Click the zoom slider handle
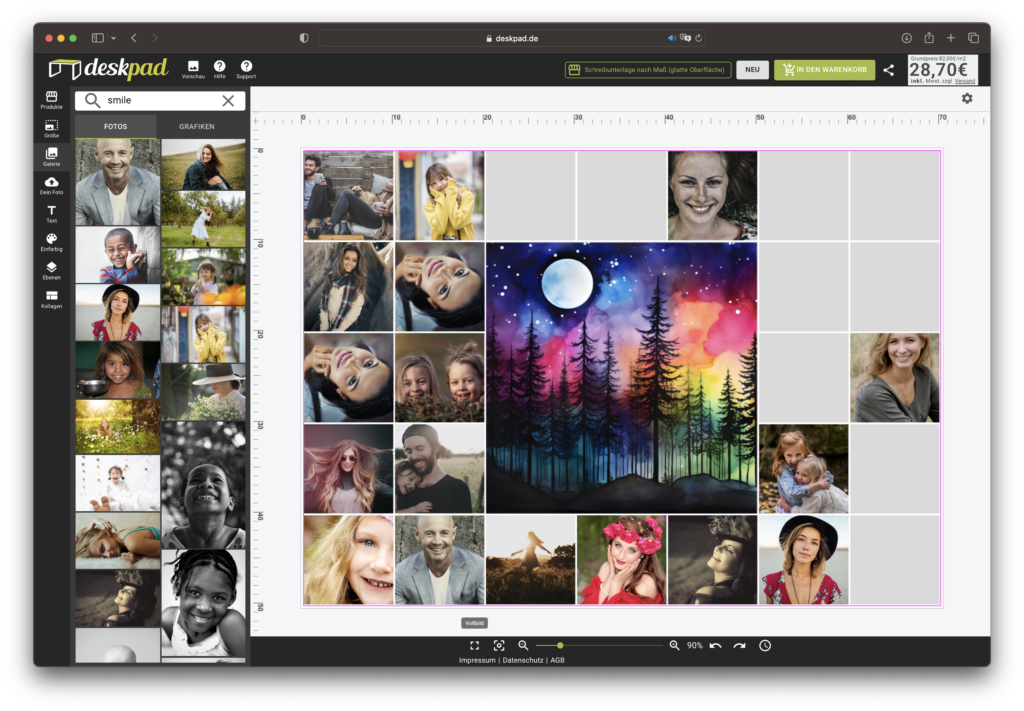 (560, 646)
